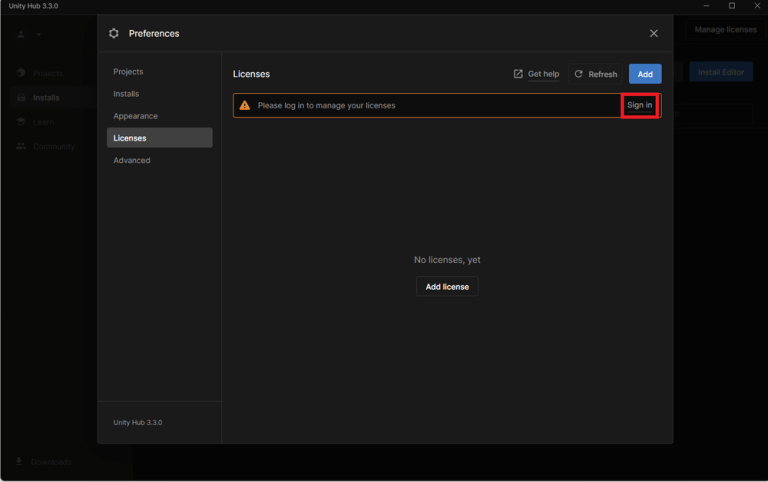The width and height of the screenshot is (768, 482).
Task: Select Projects in the Preferences sidebar
Action: [x=128, y=72]
